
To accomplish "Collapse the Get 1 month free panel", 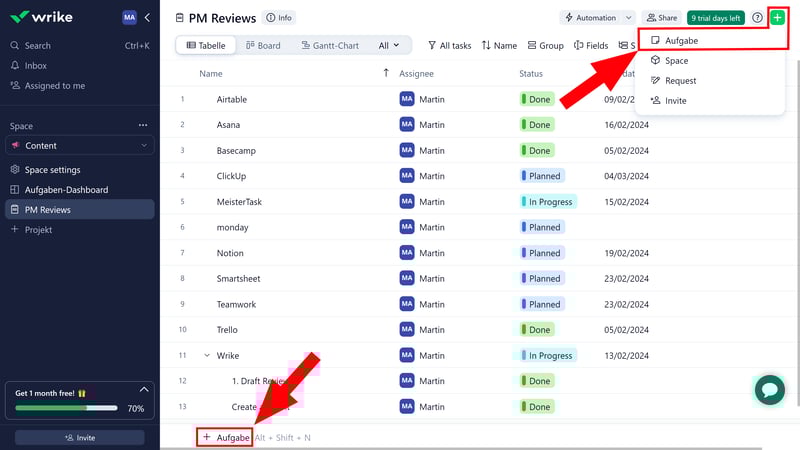I will click(x=144, y=389).
